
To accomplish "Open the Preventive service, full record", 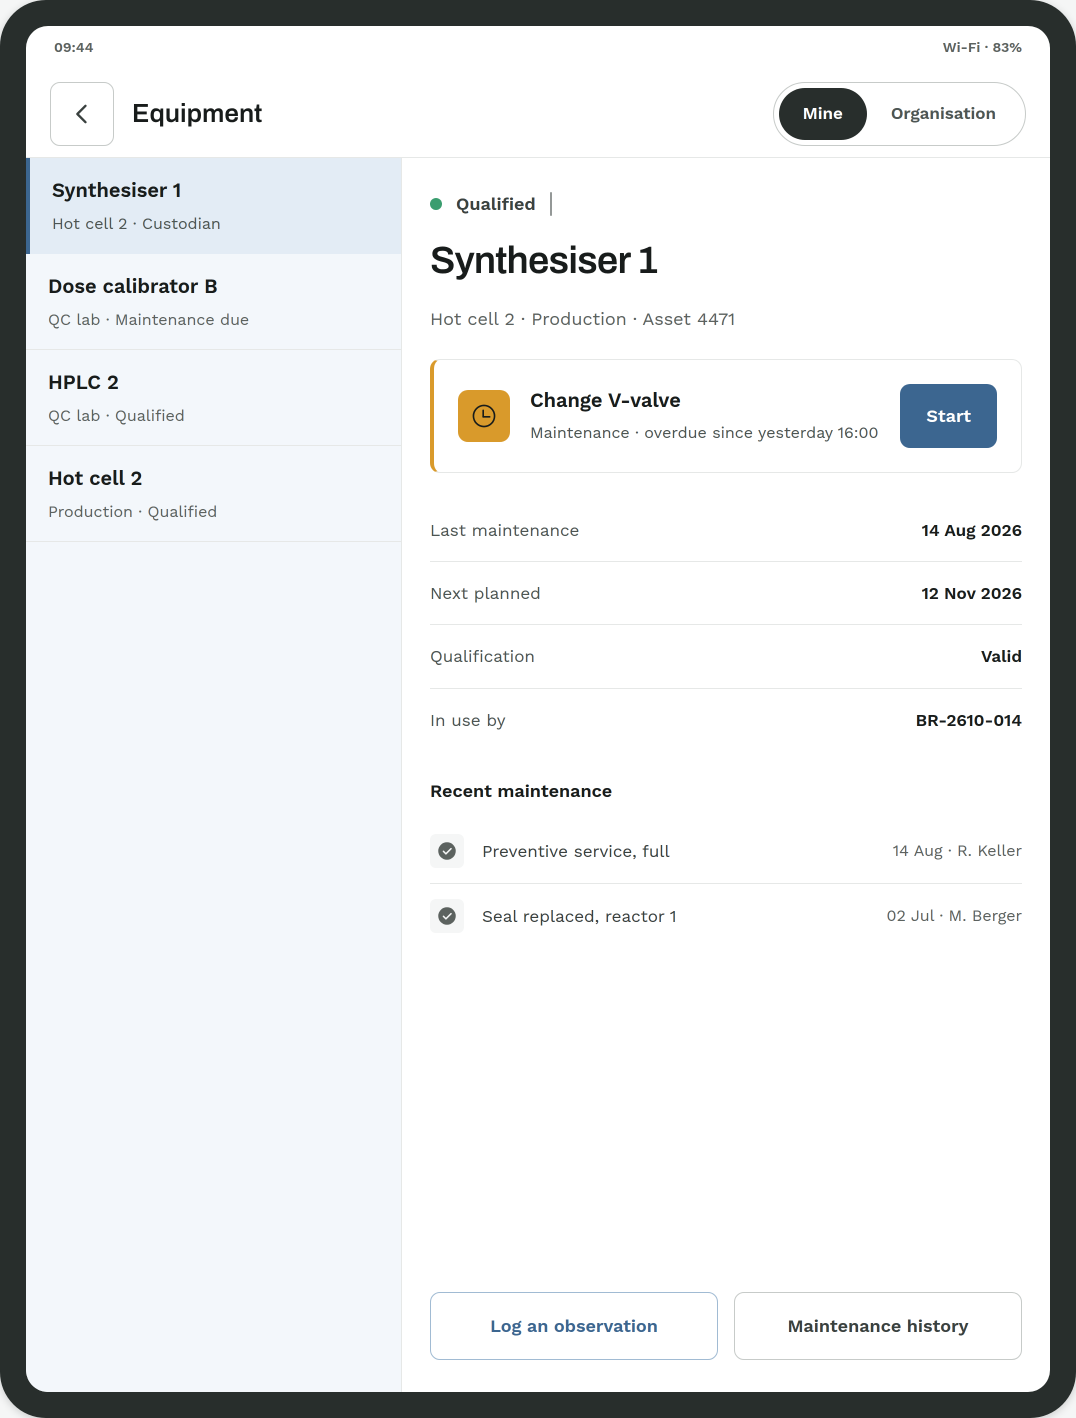I will pos(726,851).
